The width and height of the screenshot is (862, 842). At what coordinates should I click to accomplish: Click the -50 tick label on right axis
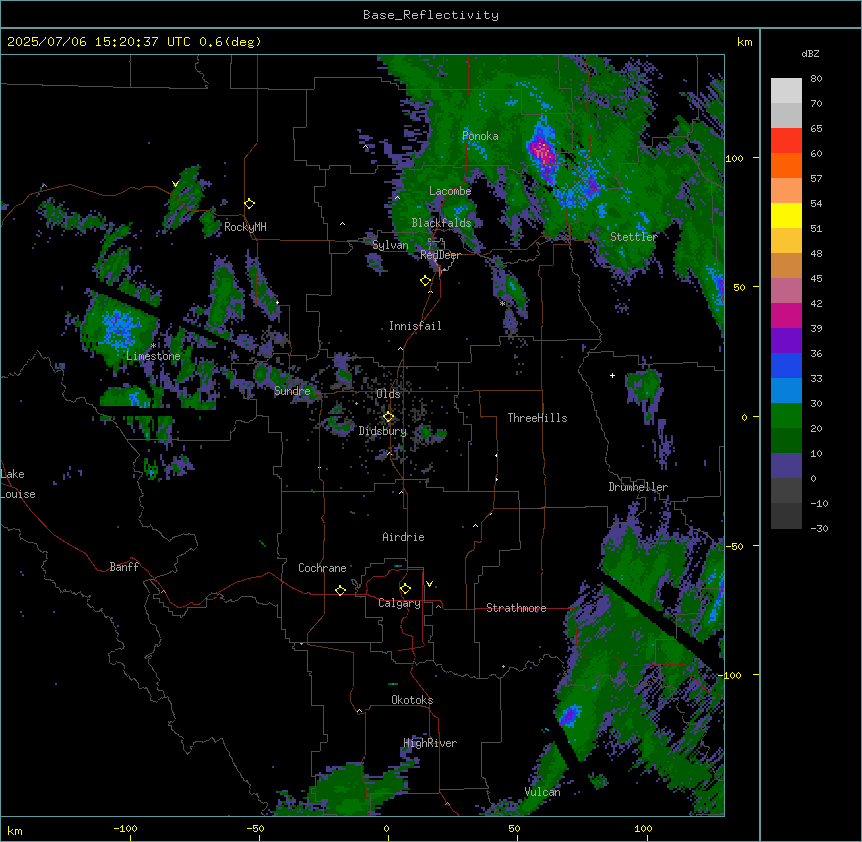pos(734,546)
